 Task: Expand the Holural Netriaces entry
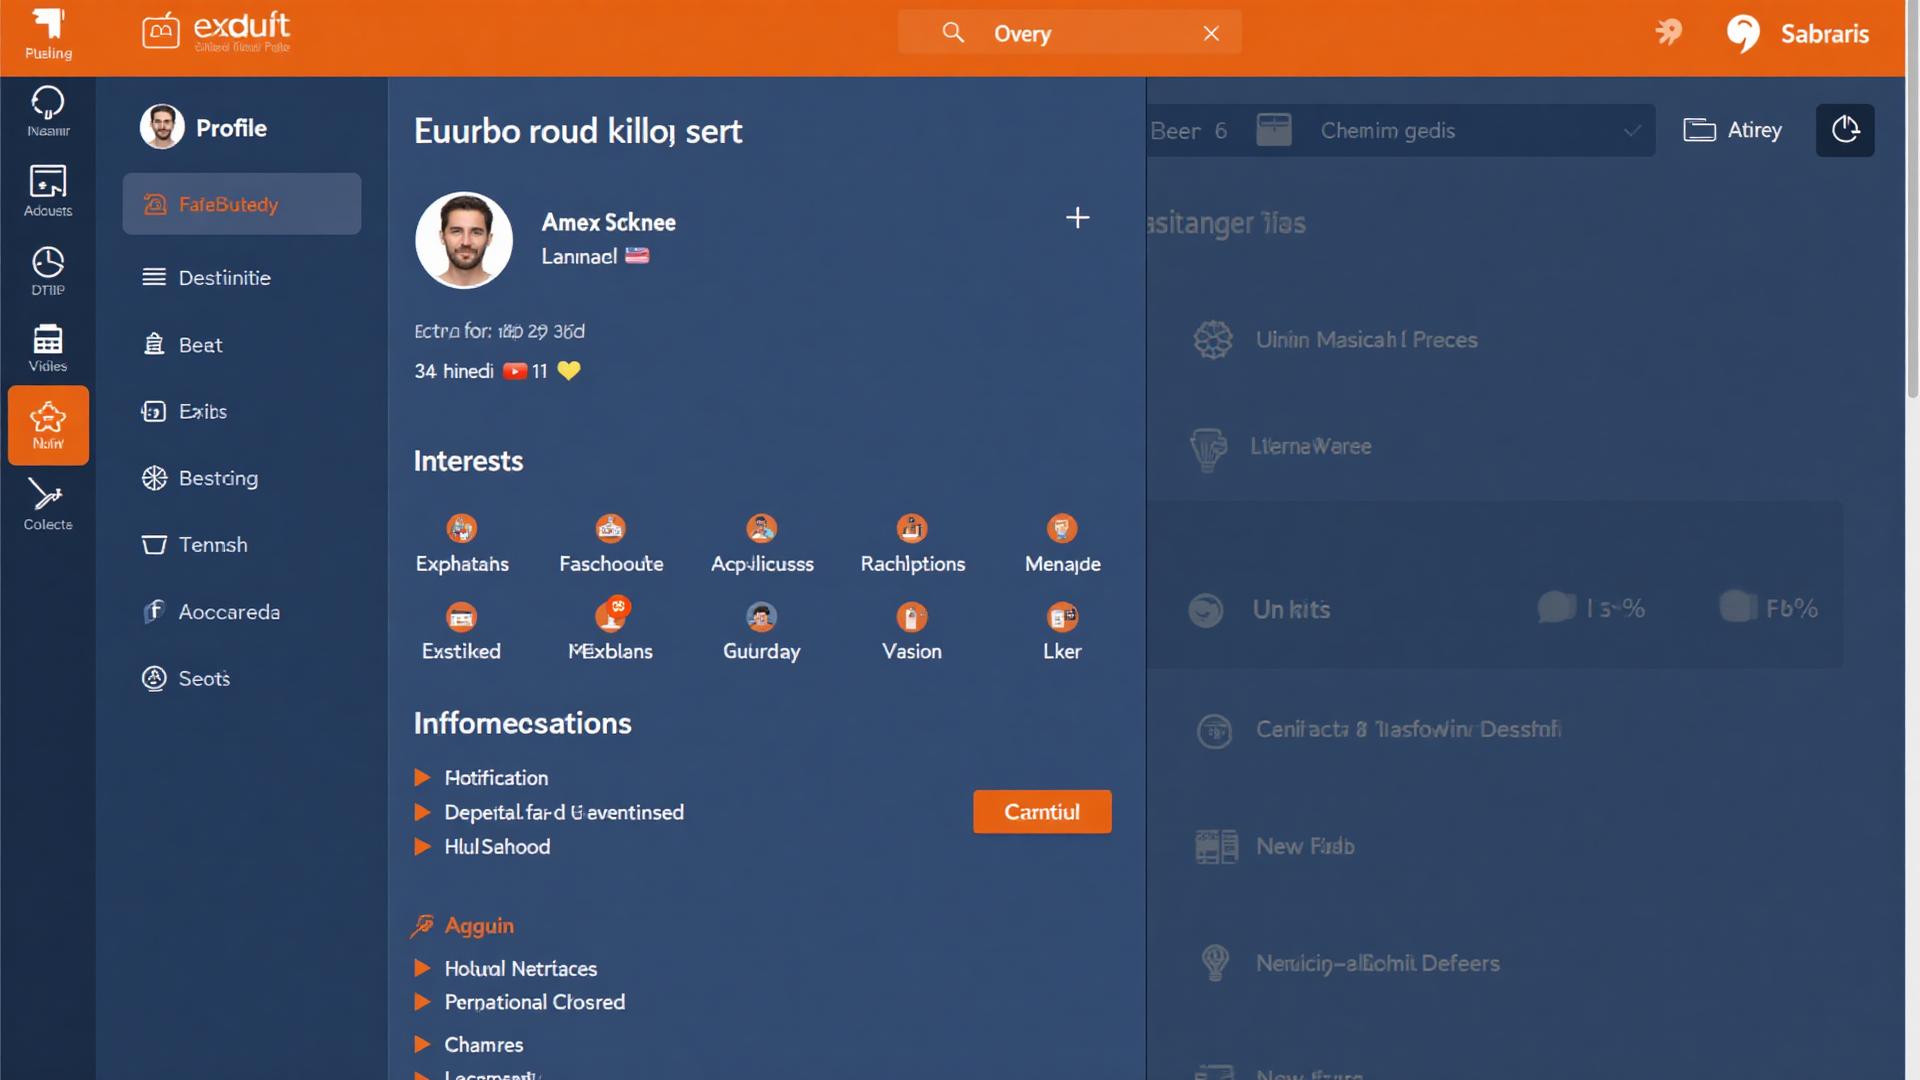click(x=422, y=968)
